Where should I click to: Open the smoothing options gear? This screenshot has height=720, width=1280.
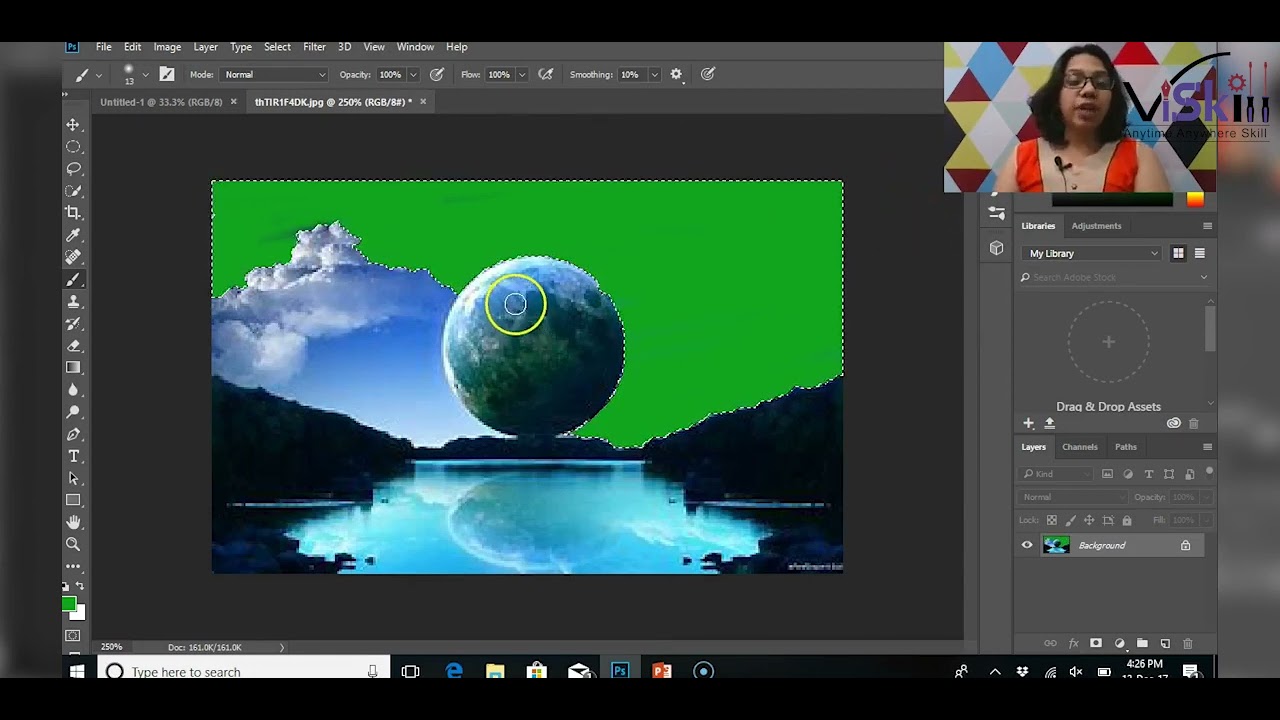(676, 74)
